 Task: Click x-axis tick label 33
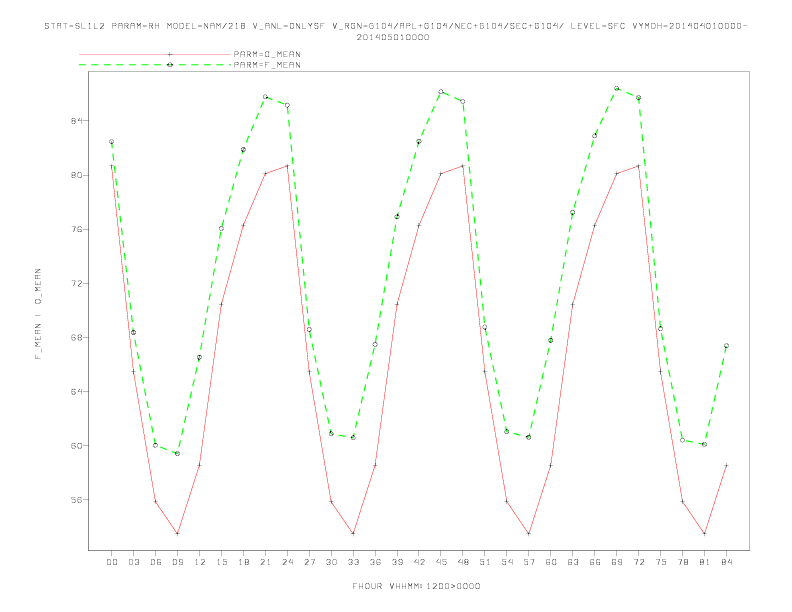pyautogui.click(x=353, y=562)
